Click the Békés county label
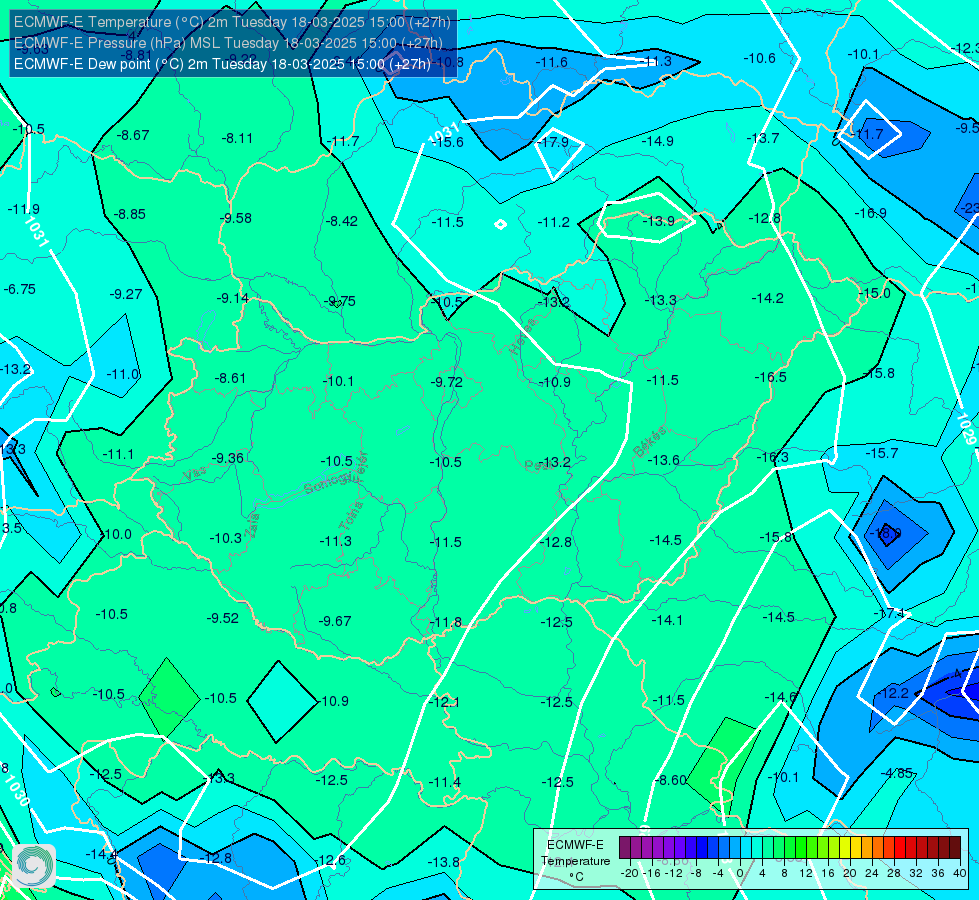 [x=650, y=442]
